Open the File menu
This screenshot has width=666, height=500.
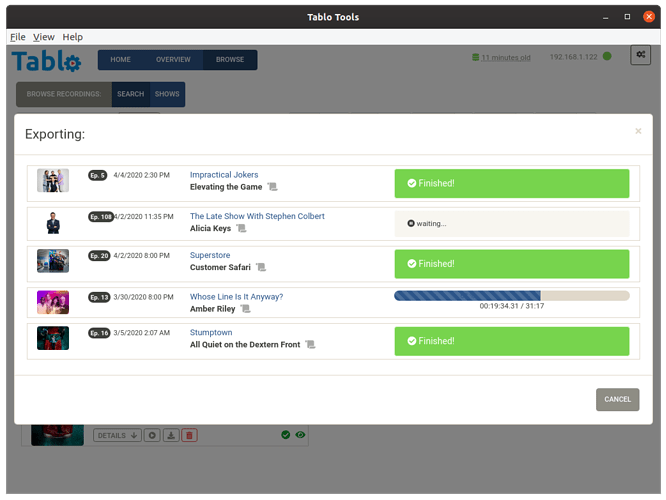coord(18,37)
